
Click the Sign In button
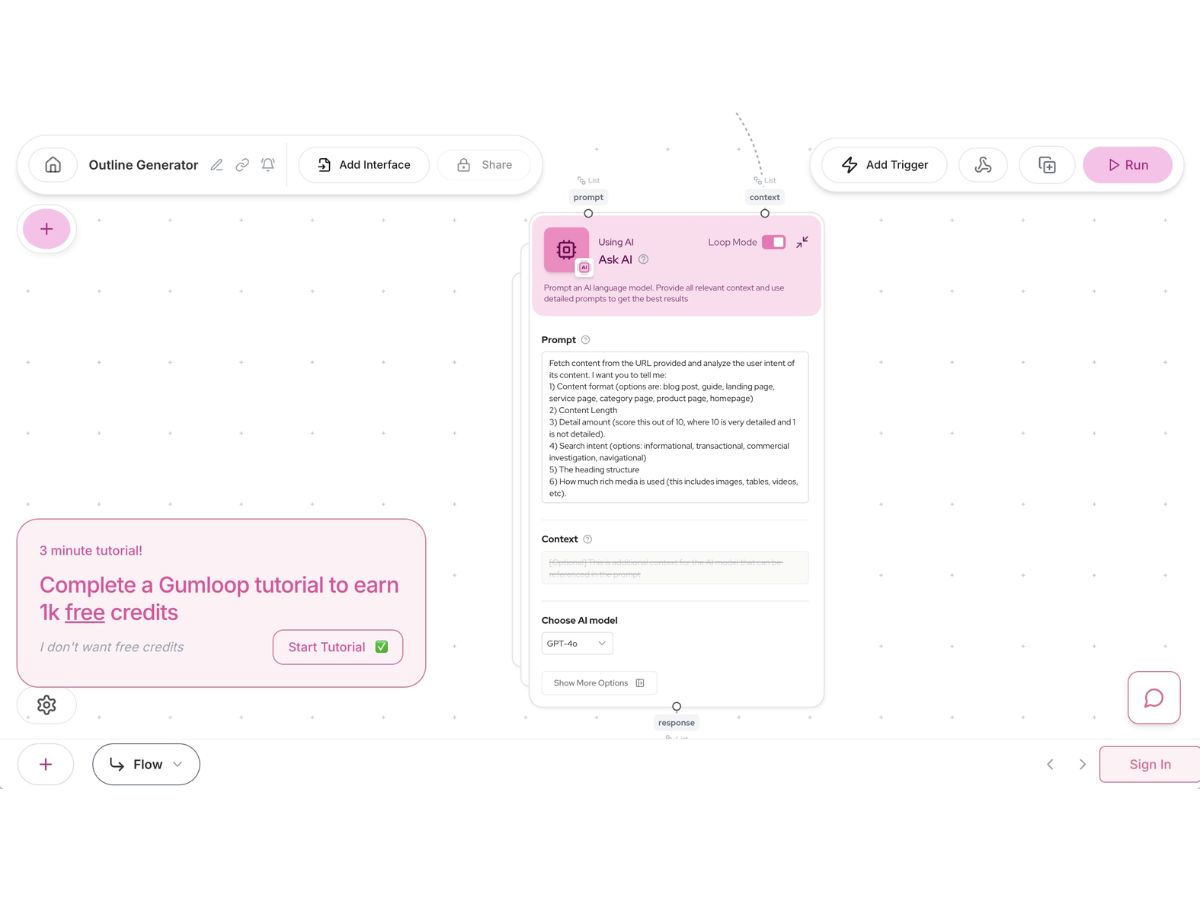point(1150,764)
